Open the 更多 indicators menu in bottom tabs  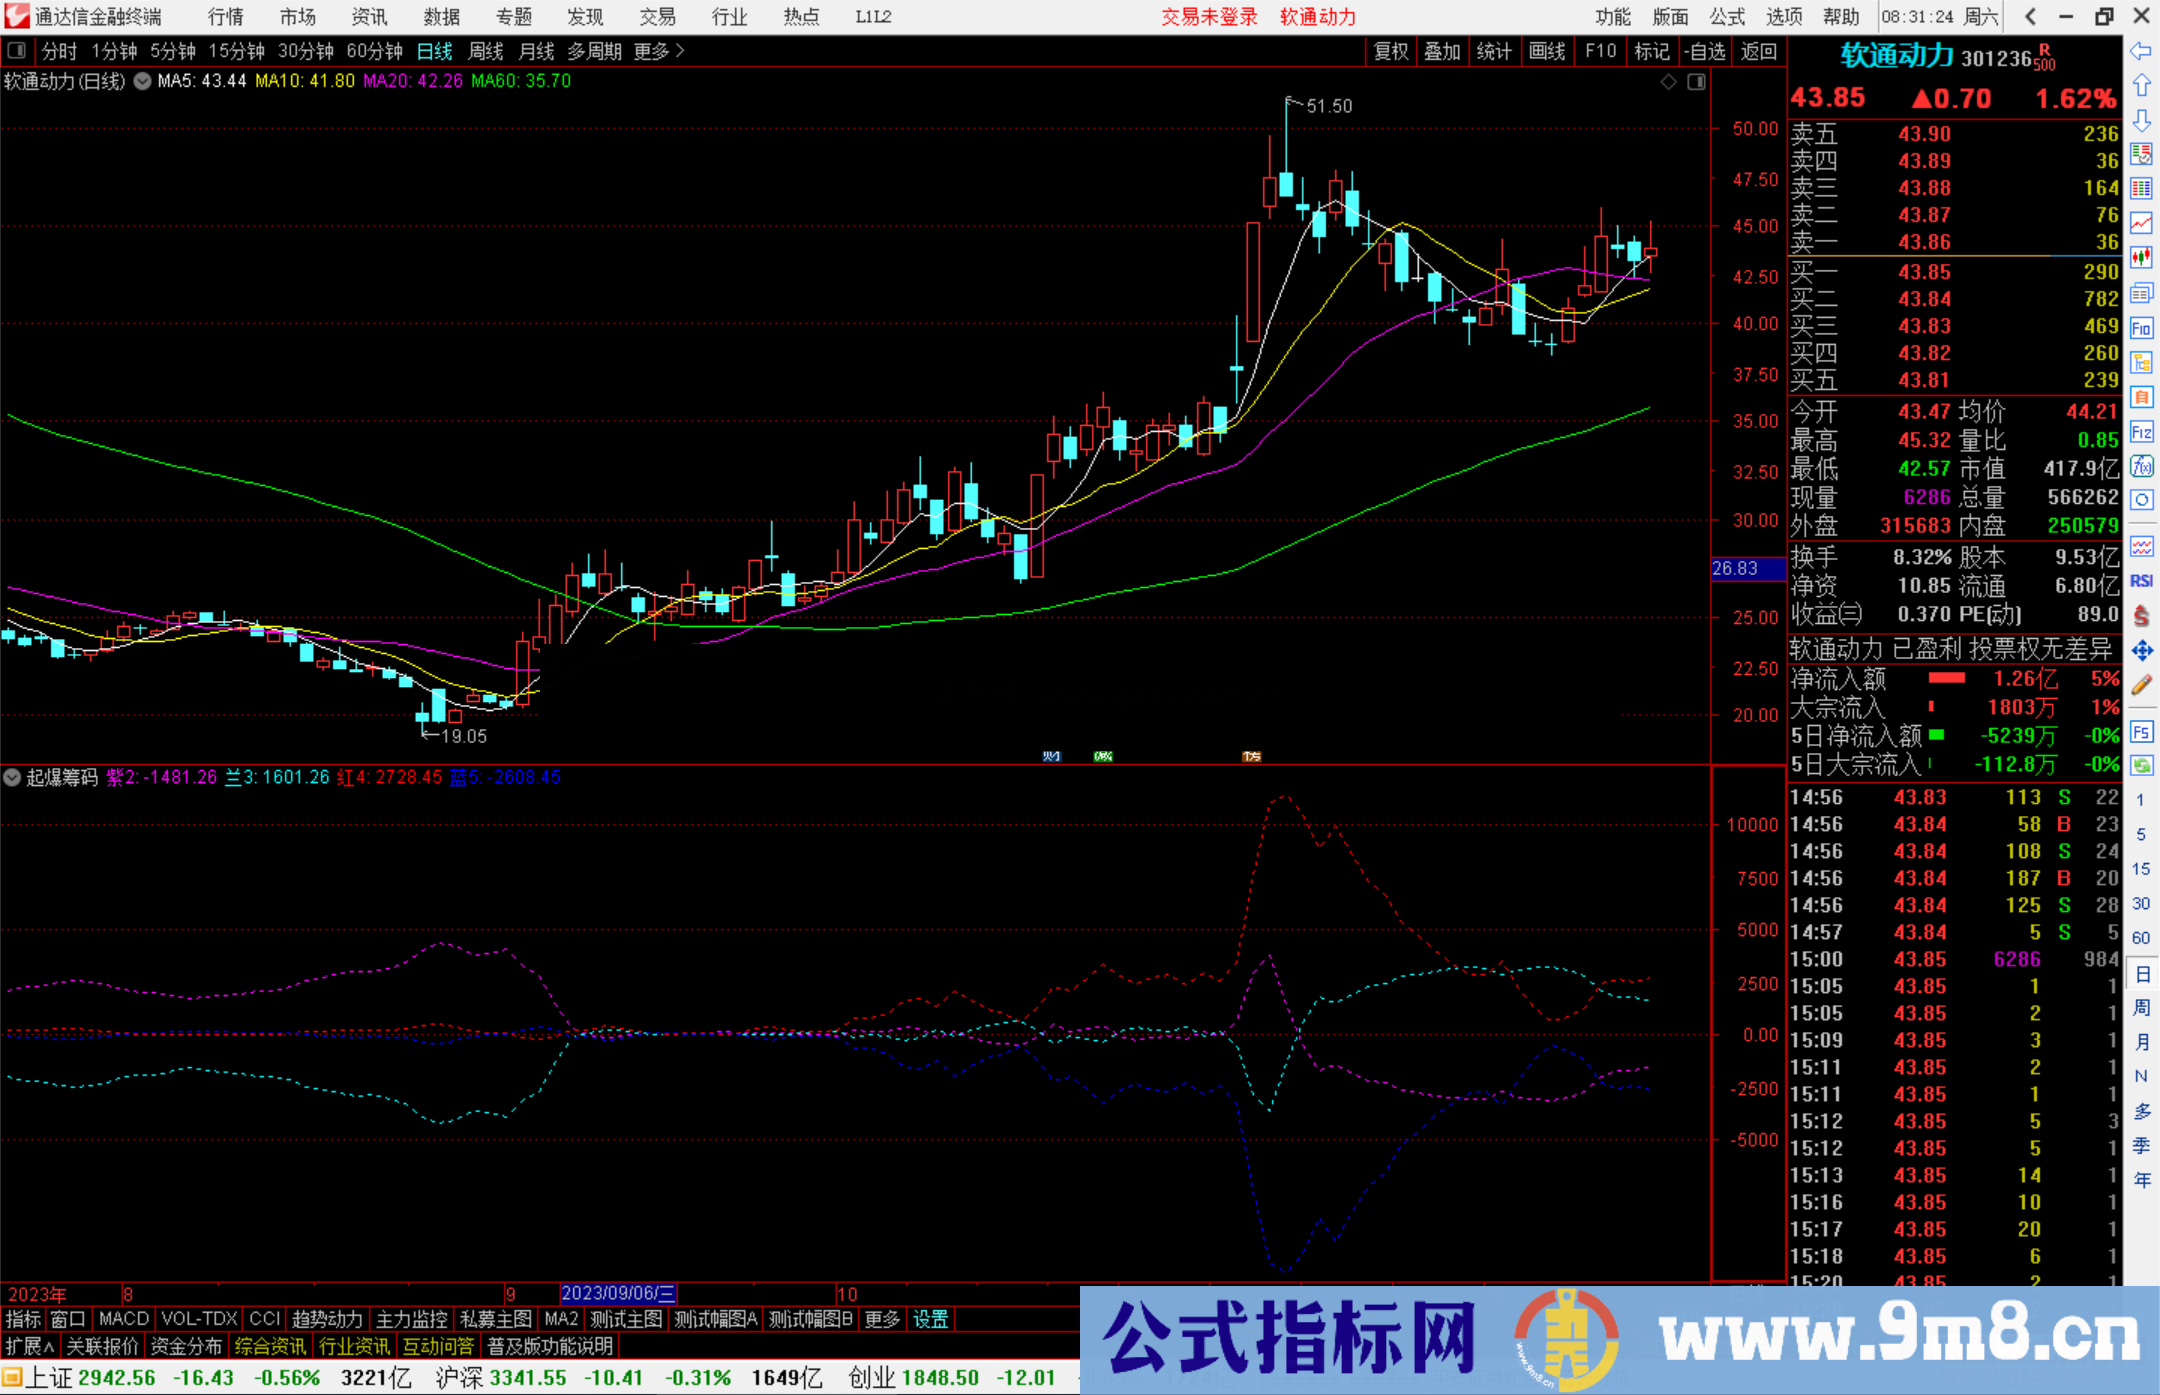pyautogui.click(x=882, y=1319)
